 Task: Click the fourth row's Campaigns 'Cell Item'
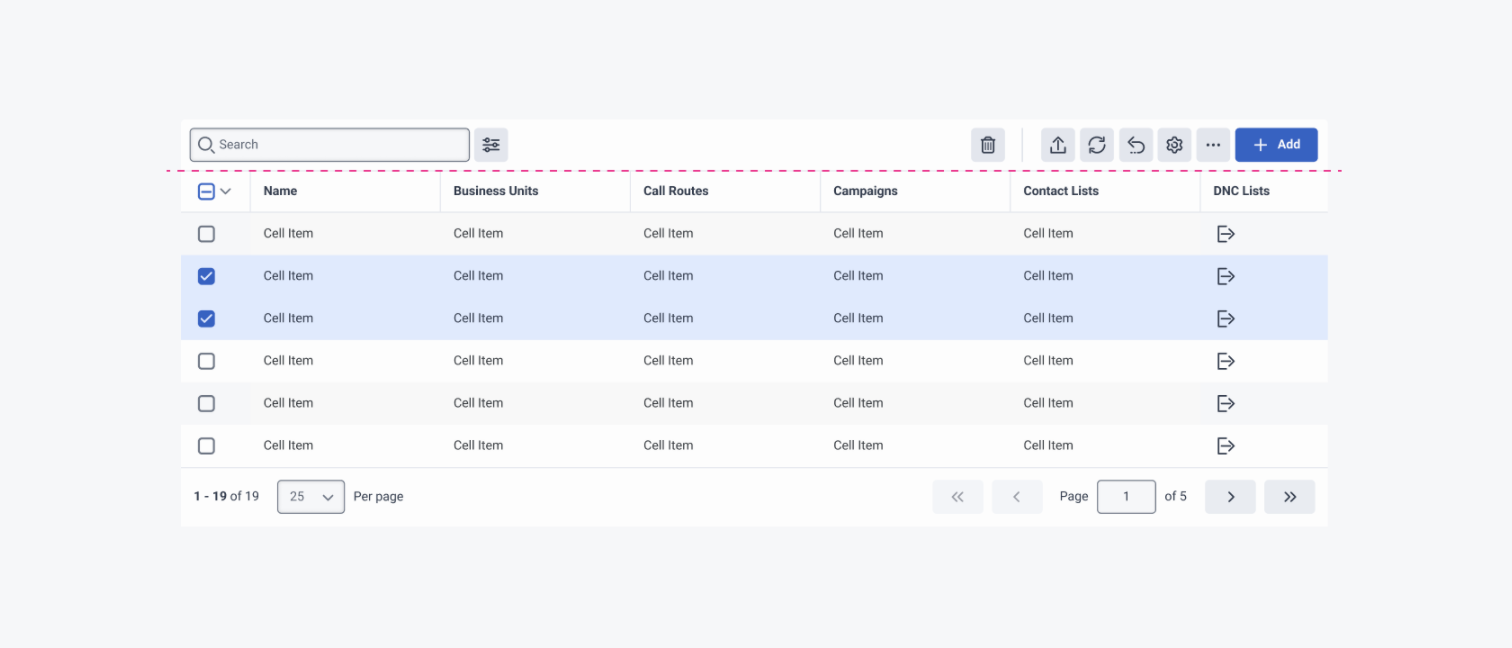coord(858,361)
